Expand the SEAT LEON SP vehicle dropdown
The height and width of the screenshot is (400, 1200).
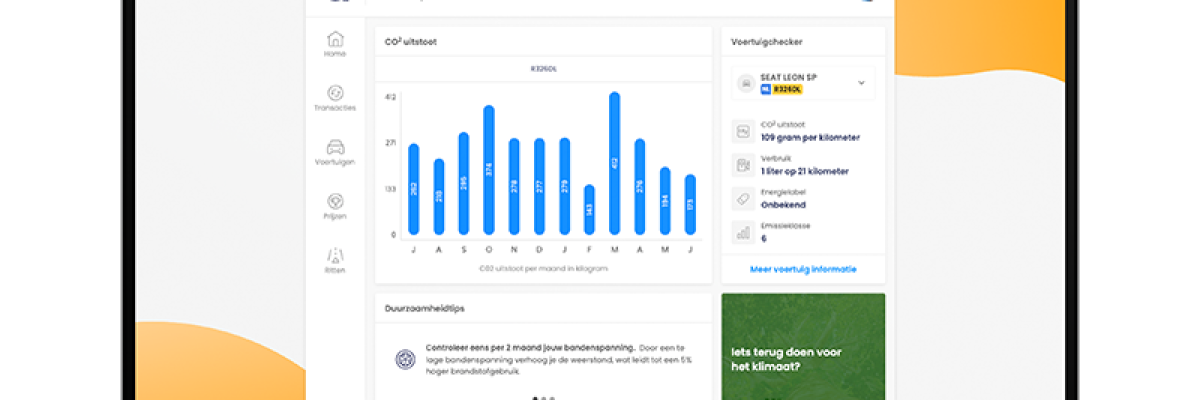coord(803,83)
